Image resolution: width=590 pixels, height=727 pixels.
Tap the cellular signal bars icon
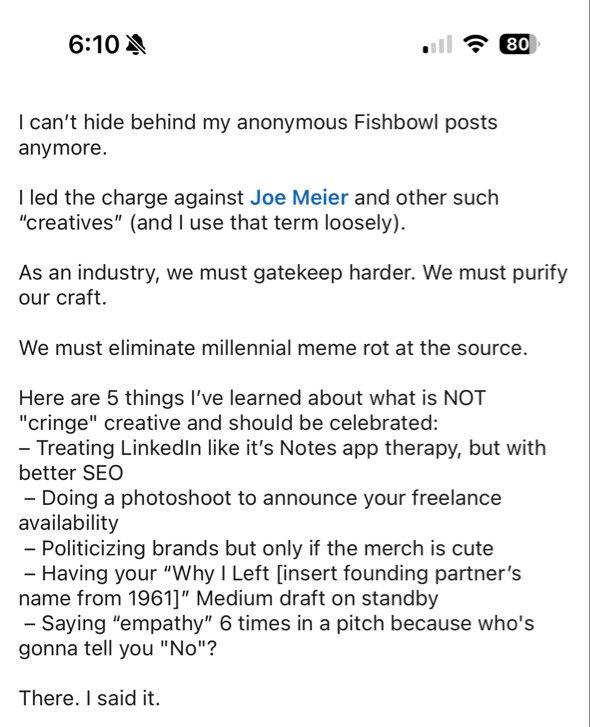click(x=437, y=45)
